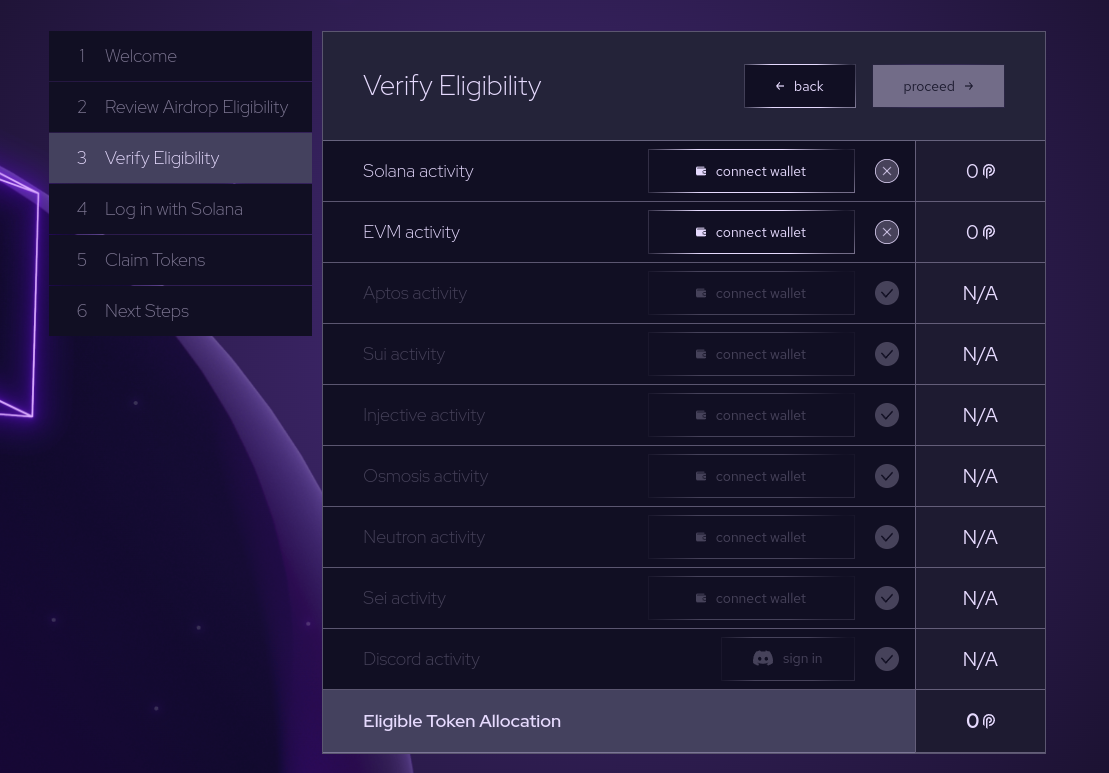Click the checkmark icon on Discord activity row
The width and height of the screenshot is (1109, 773).
pos(886,659)
